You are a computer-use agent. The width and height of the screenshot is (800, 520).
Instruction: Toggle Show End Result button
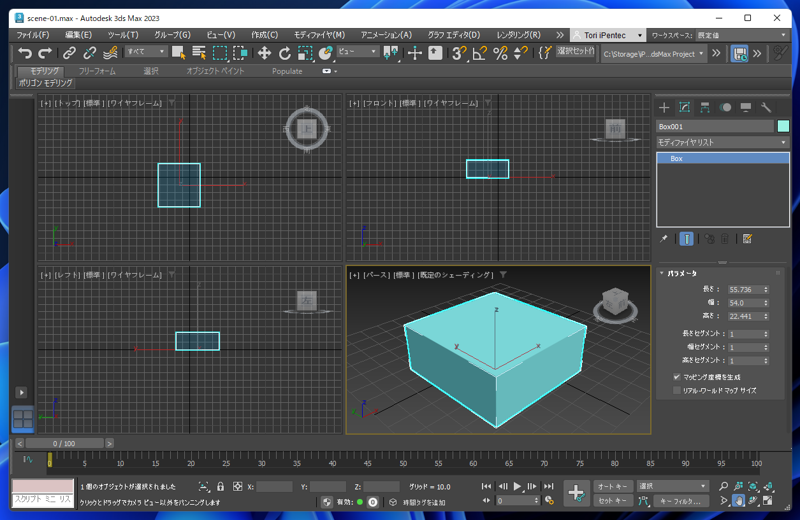(x=686, y=238)
